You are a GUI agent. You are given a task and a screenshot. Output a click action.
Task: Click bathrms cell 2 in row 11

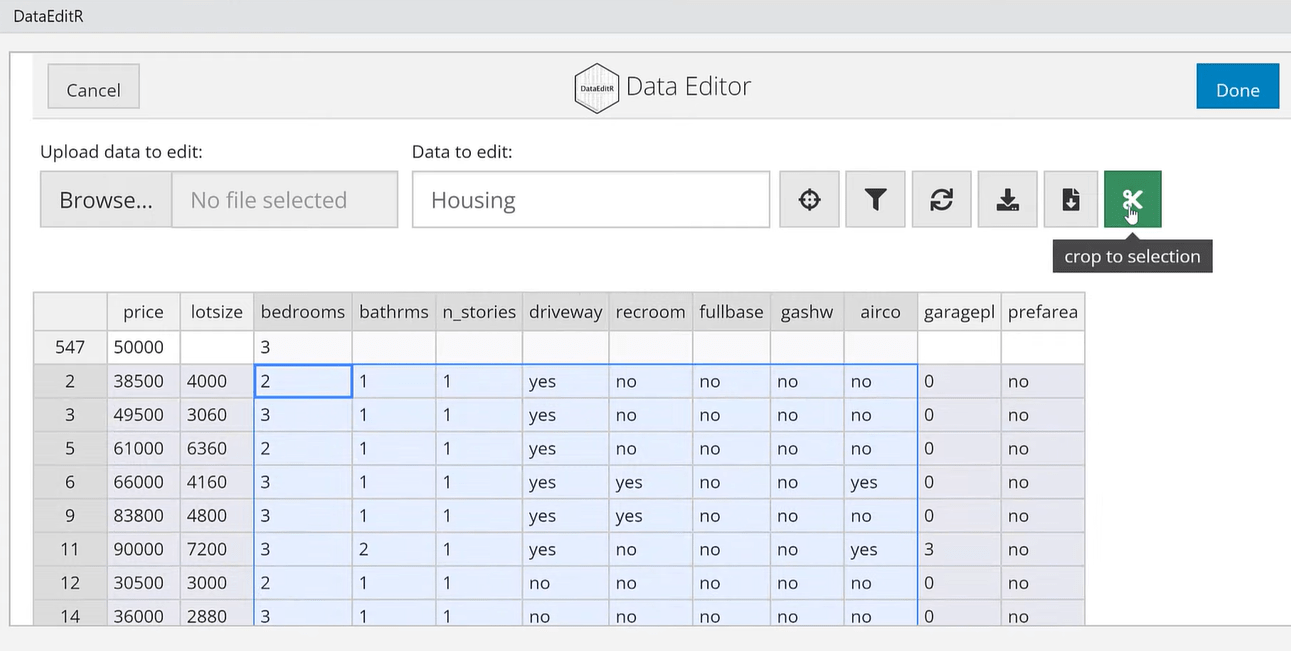[394, 549]
